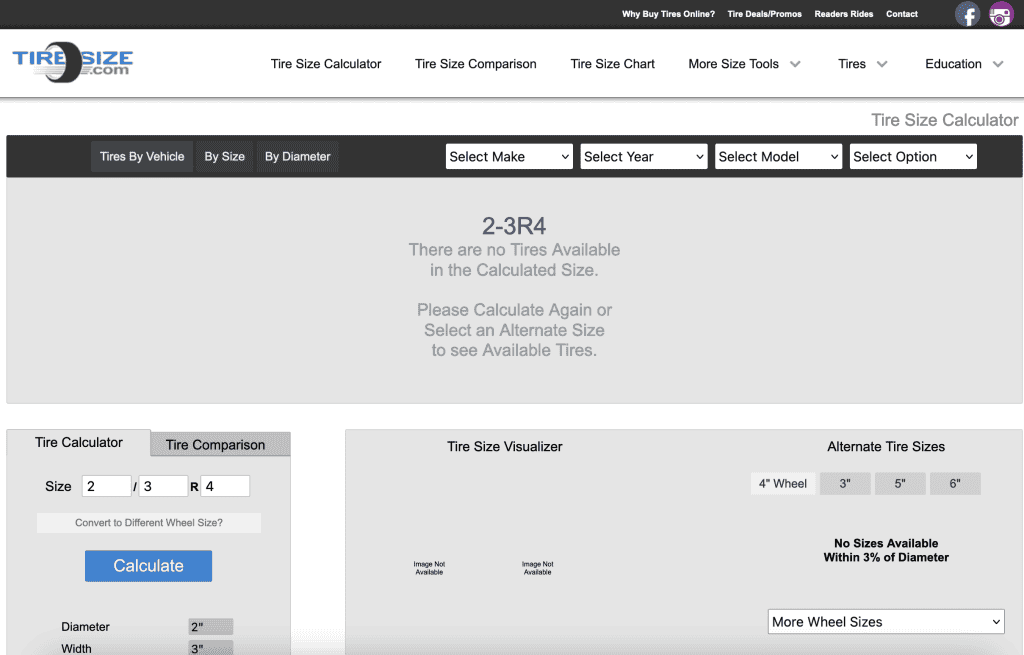Switch to By Diameter tab
The image size is (1024, 655).
pos(297,157)
